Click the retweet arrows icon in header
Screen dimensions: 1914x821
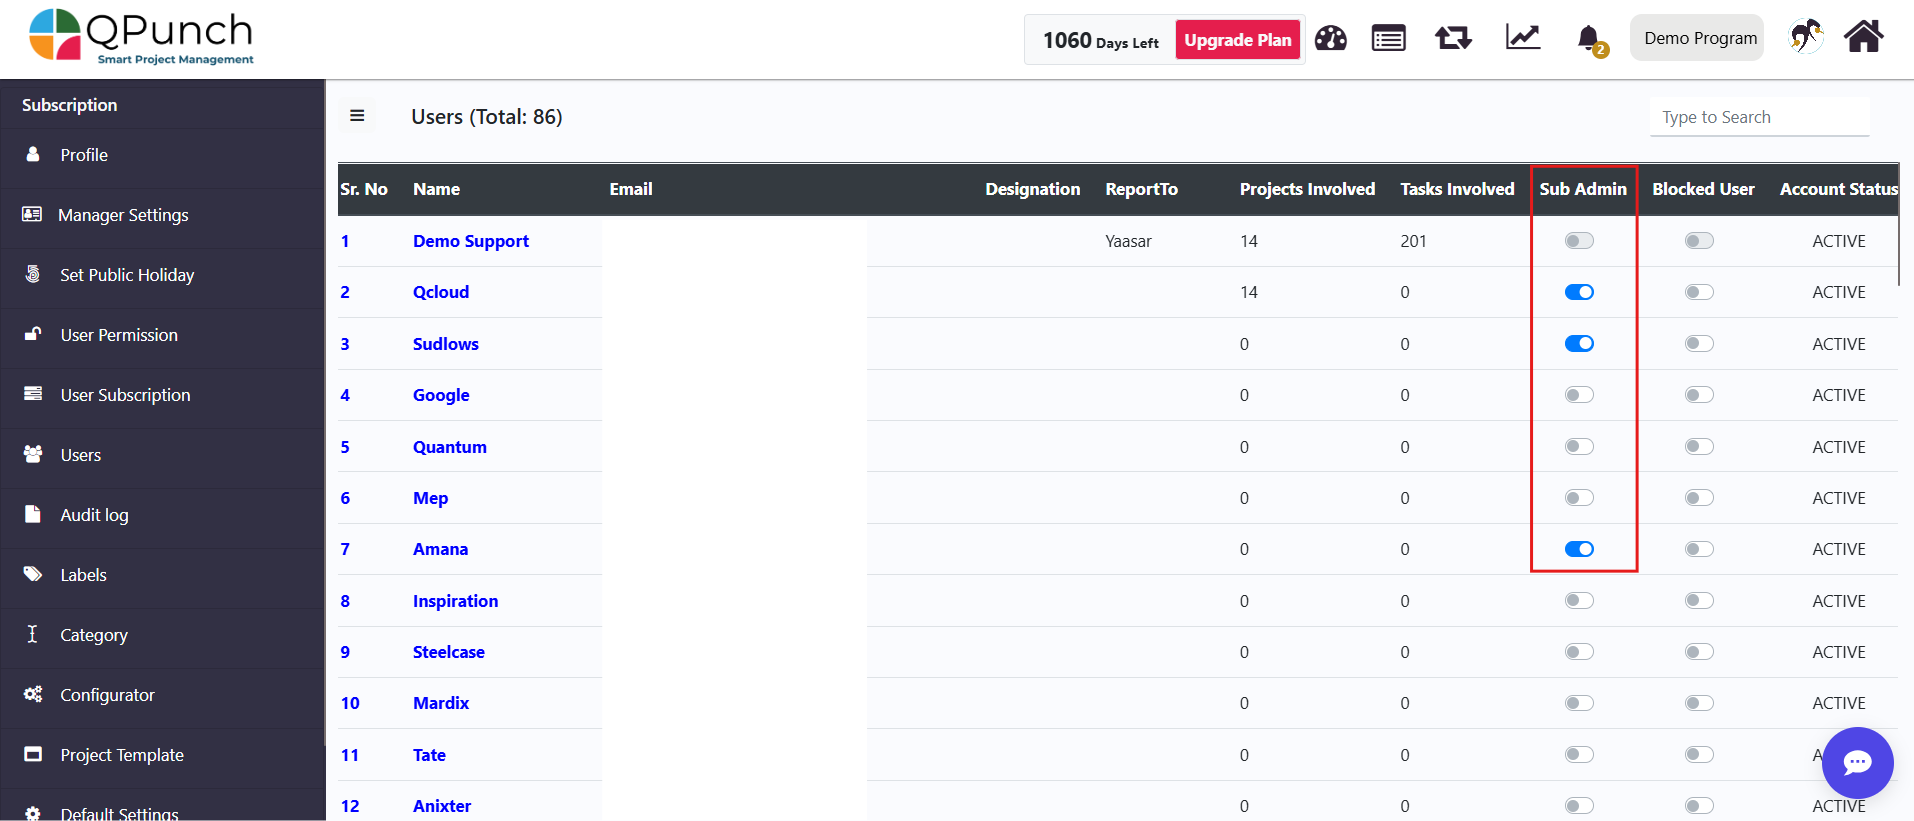(x=1453, y=39)
